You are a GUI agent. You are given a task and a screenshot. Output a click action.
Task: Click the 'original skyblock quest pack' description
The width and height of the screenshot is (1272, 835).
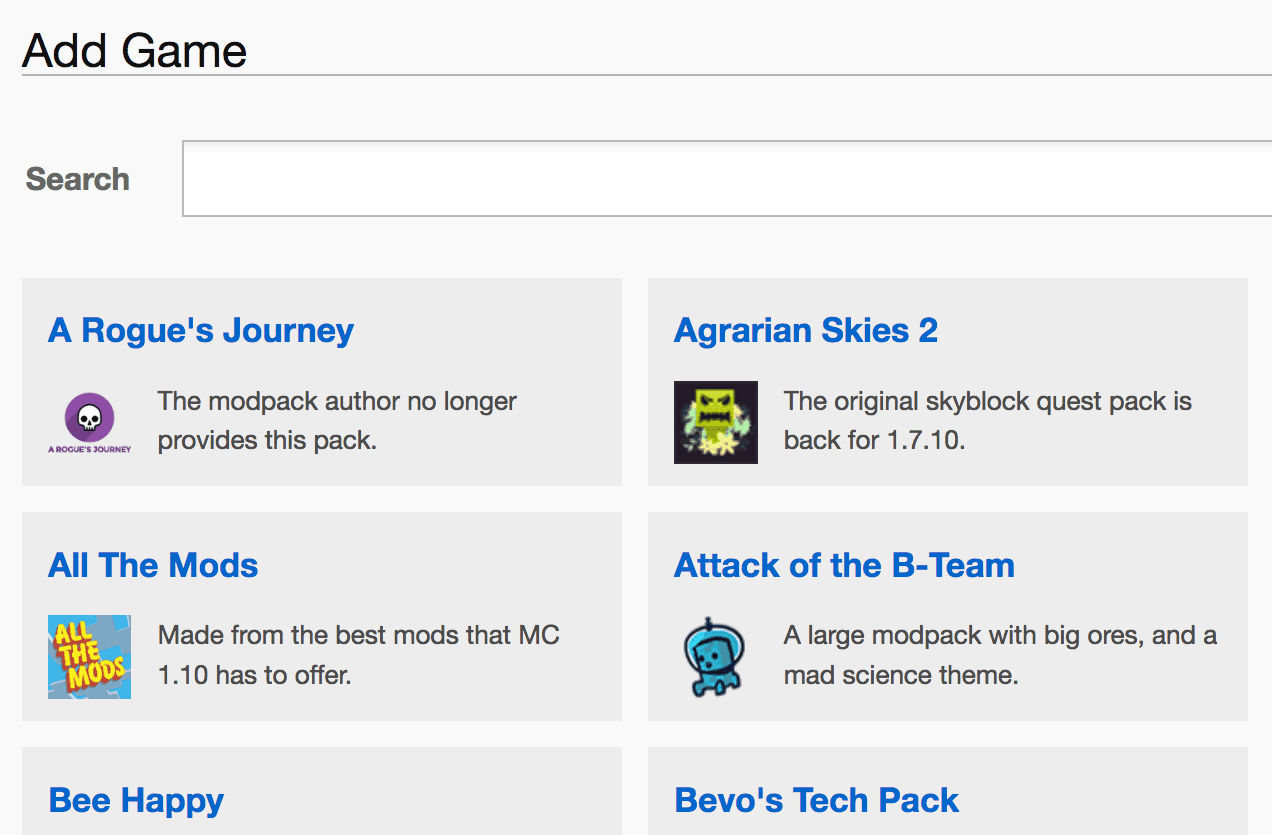click(x=987, y=421)
